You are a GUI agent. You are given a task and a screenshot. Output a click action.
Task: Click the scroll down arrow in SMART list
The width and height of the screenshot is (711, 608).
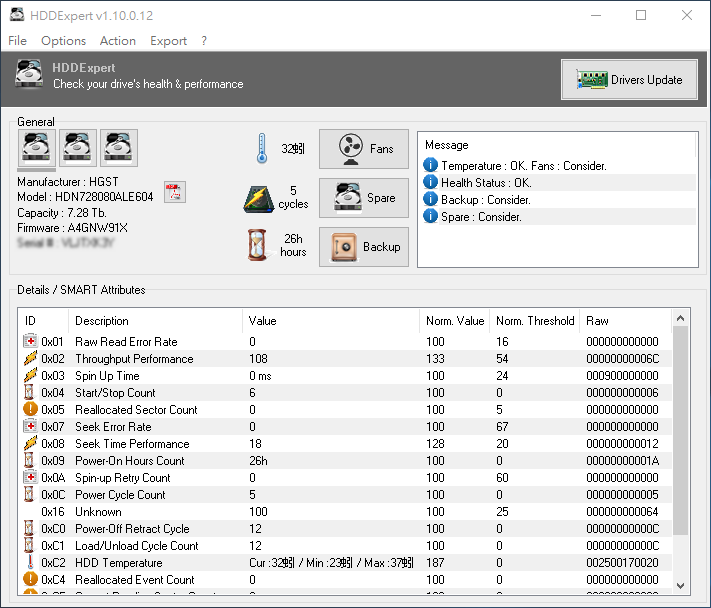point(681,585)
